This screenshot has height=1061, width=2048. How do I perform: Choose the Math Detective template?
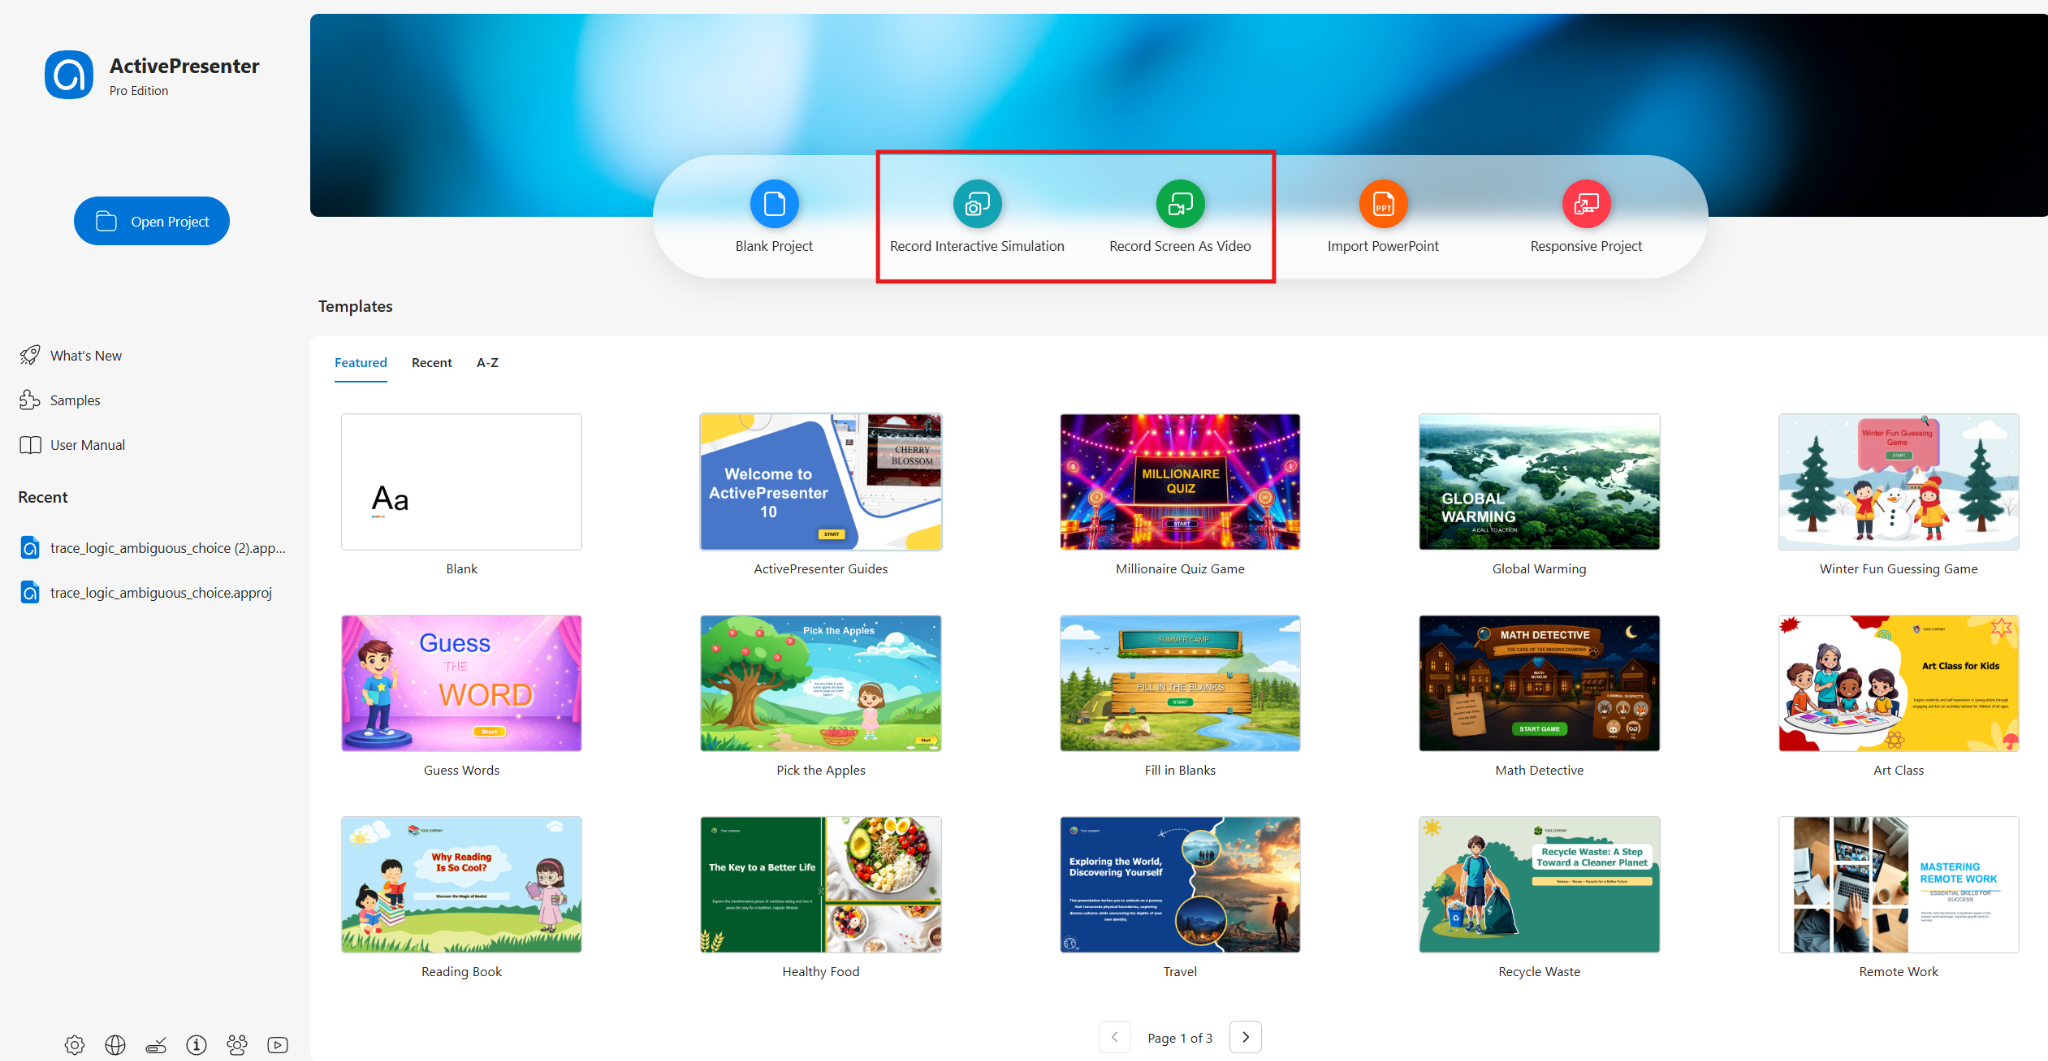point(1539,683)
